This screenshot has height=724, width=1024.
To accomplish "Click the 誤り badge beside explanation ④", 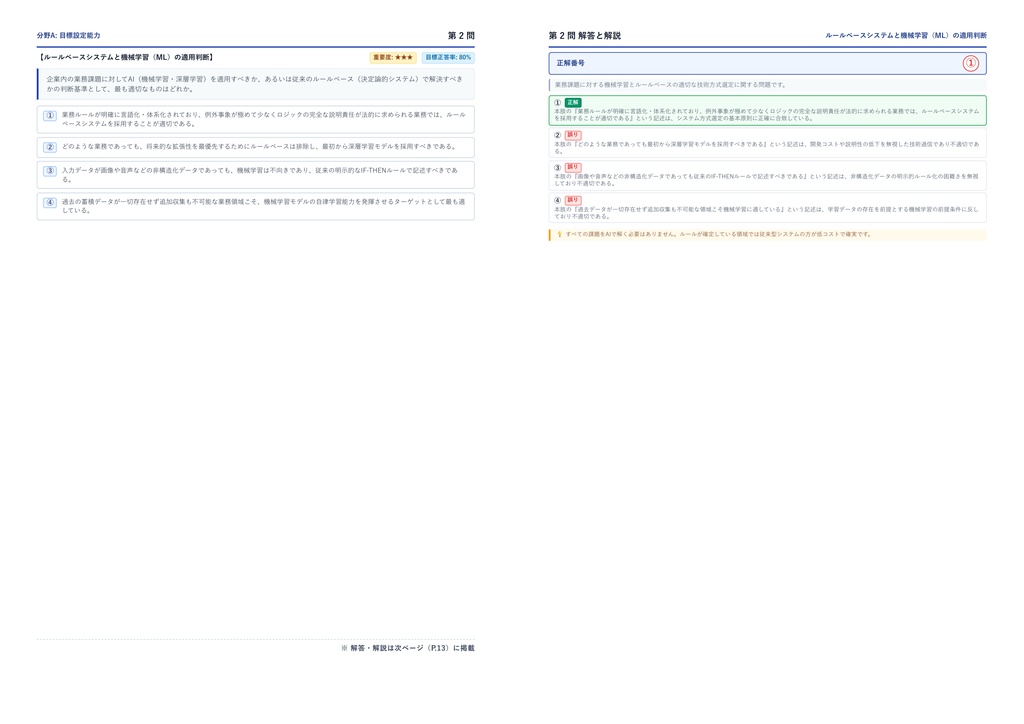I will 573,200.
